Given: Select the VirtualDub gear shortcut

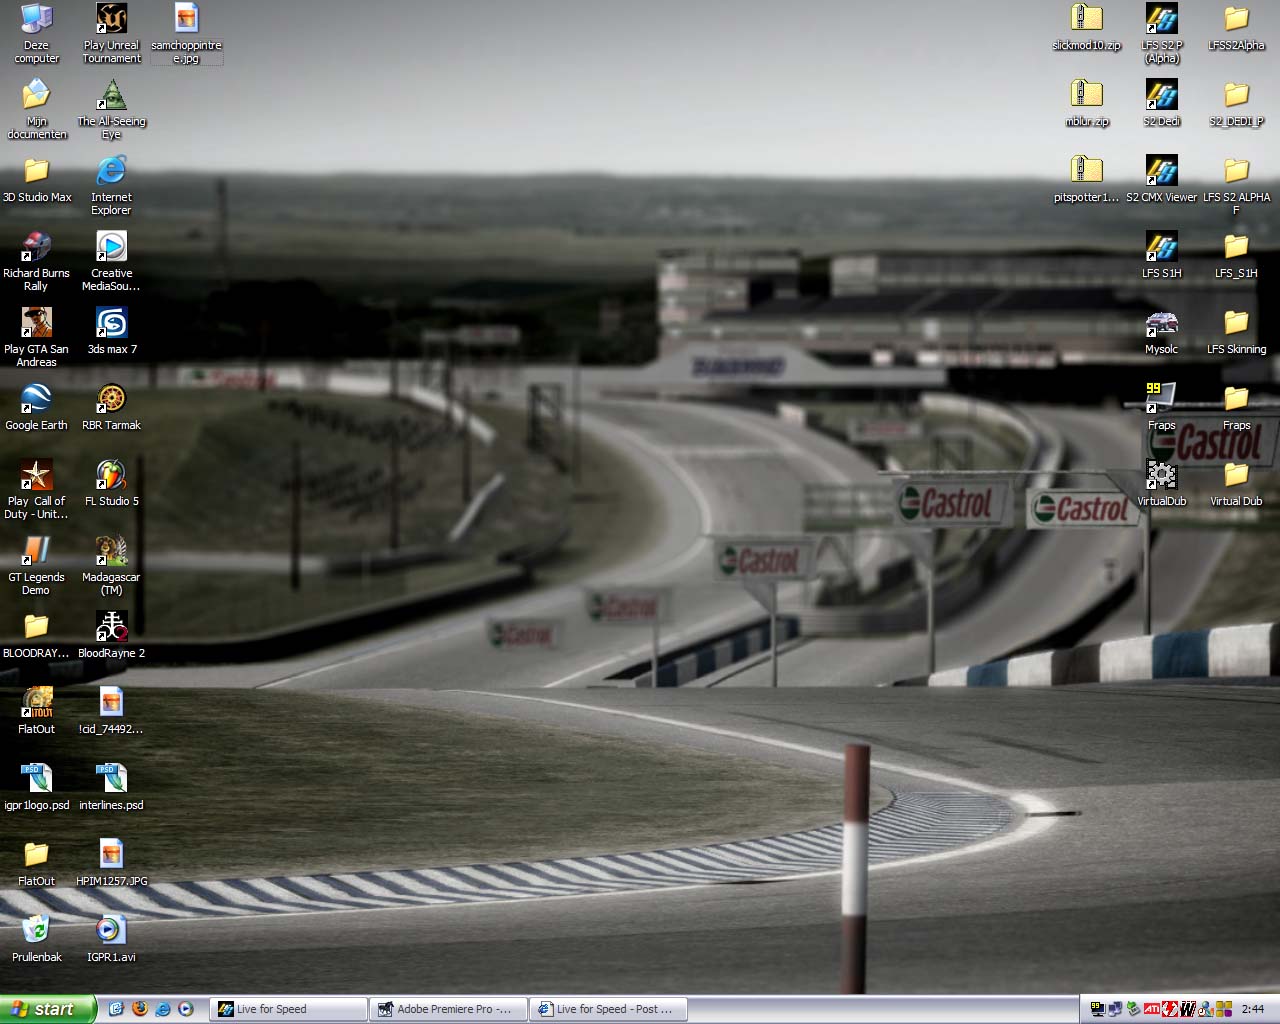Looking at the screenshot, I should click(x=1162, y=483).
